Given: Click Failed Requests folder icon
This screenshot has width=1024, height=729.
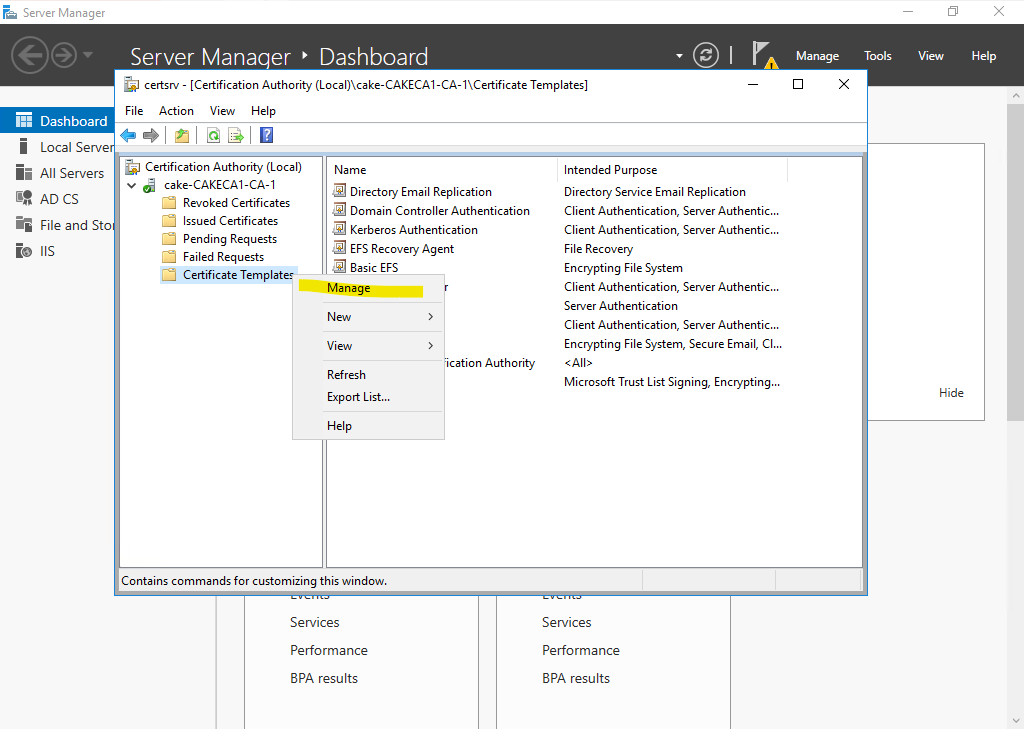Looking at the screenshot, I should [x=169, y=257].
